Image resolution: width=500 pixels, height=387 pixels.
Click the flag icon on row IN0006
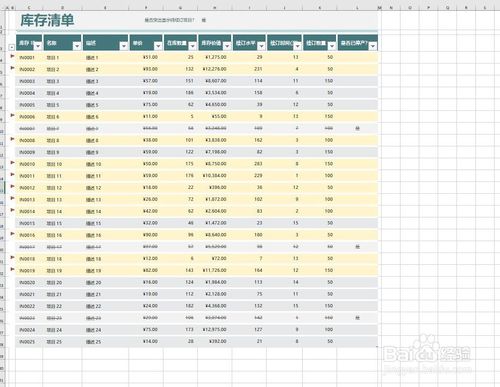tap(12, 115)
